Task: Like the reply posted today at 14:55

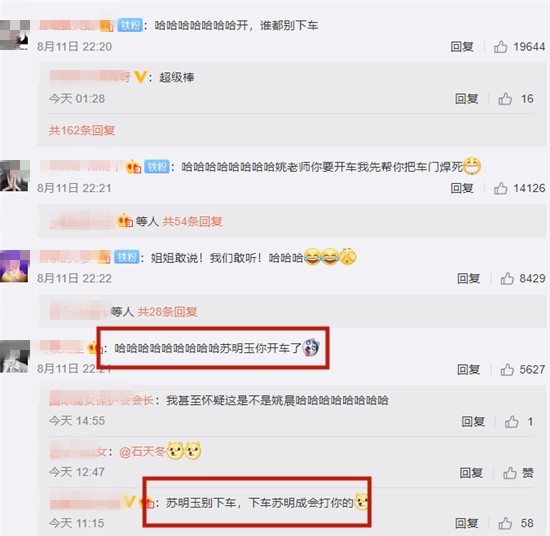Action: click(x=511, y=421)
